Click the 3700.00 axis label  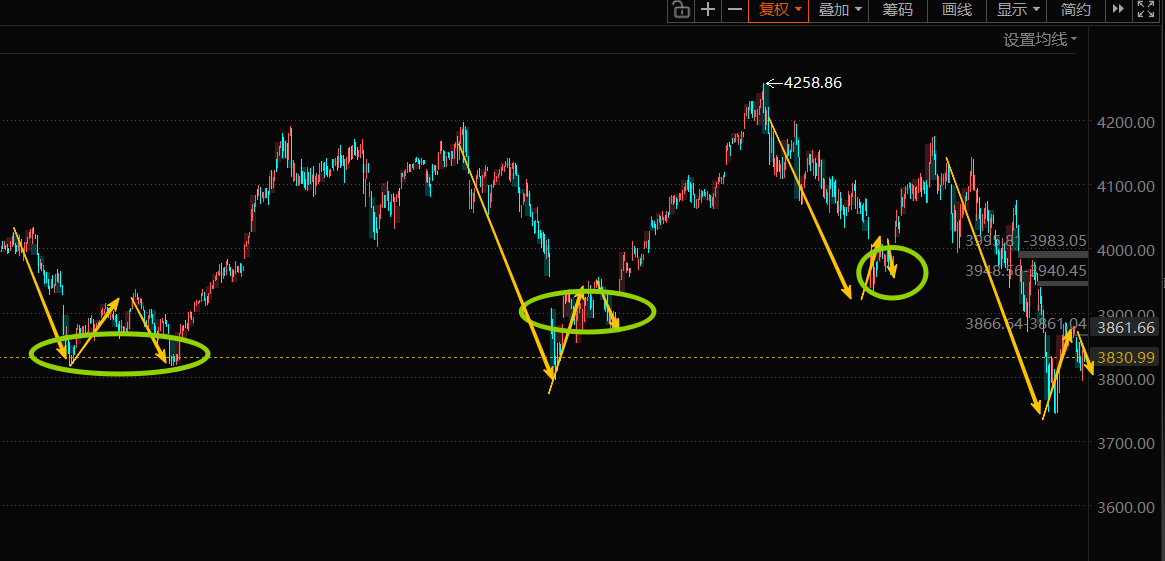(x=1124, y=444)
